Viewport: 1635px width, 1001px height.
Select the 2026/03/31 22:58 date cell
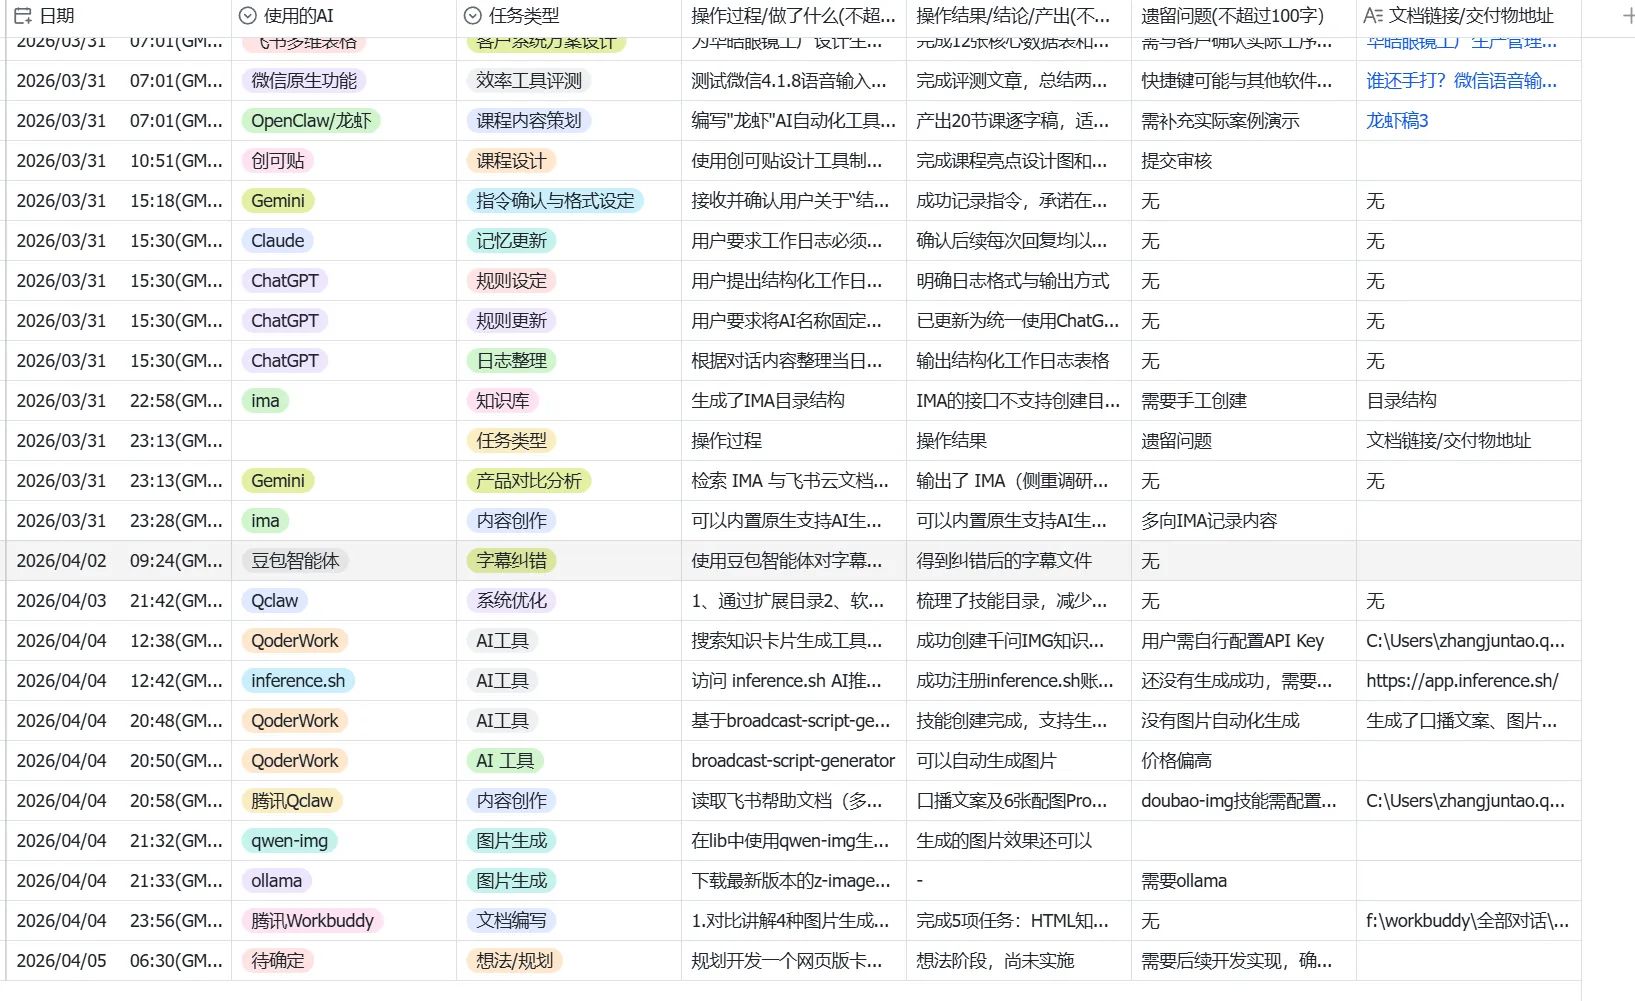pyautogui.click(x=119, y=401)
